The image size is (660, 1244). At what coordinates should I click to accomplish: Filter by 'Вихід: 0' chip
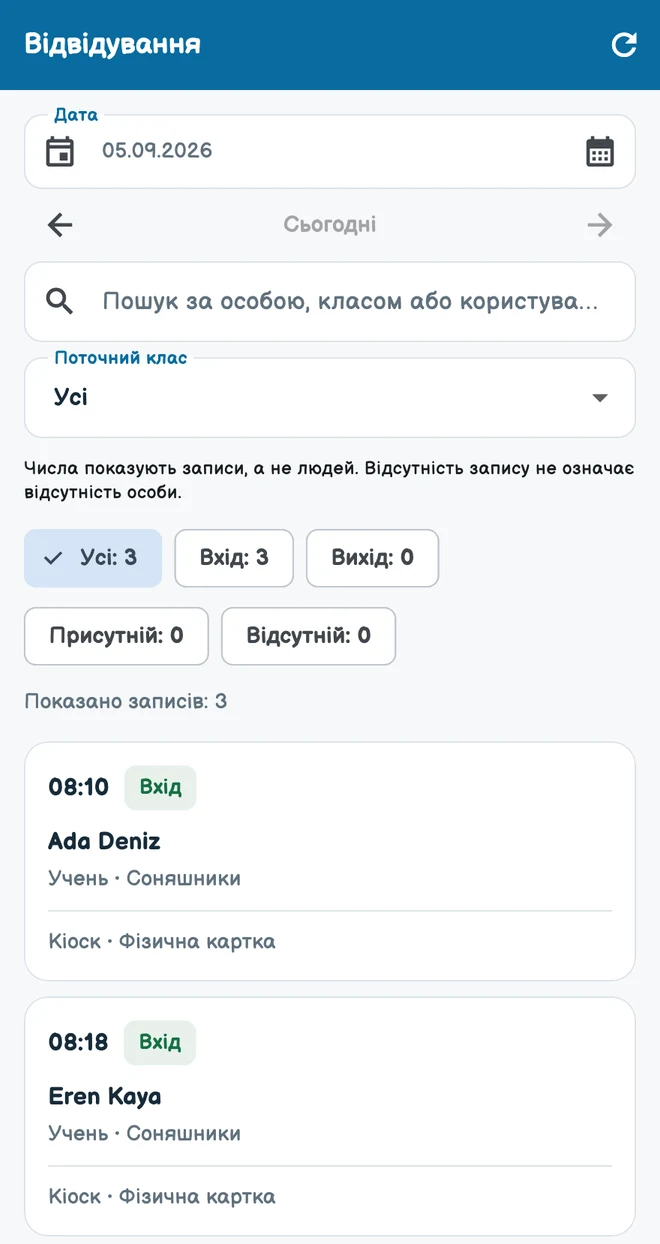tap(372, 558)
